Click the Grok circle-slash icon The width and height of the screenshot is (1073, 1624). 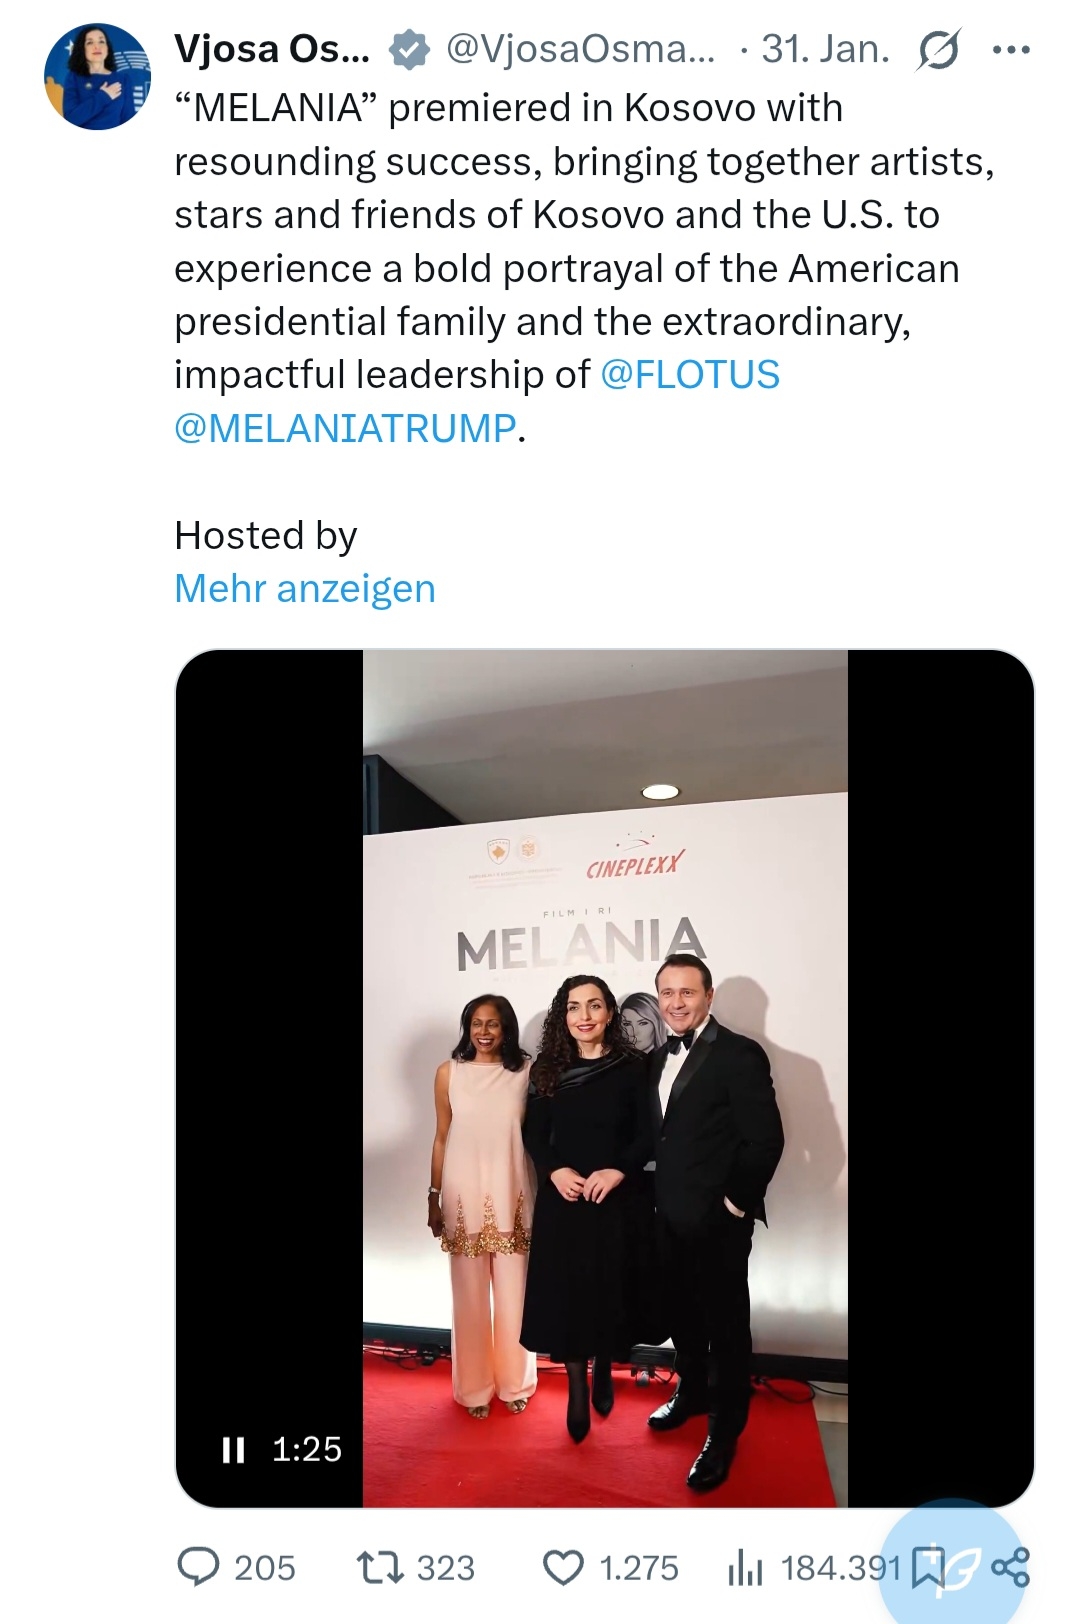937,49
